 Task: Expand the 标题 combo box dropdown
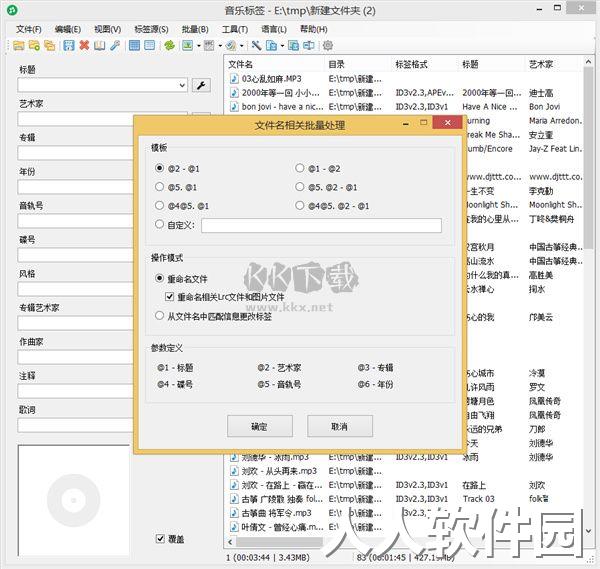point(182,85)
